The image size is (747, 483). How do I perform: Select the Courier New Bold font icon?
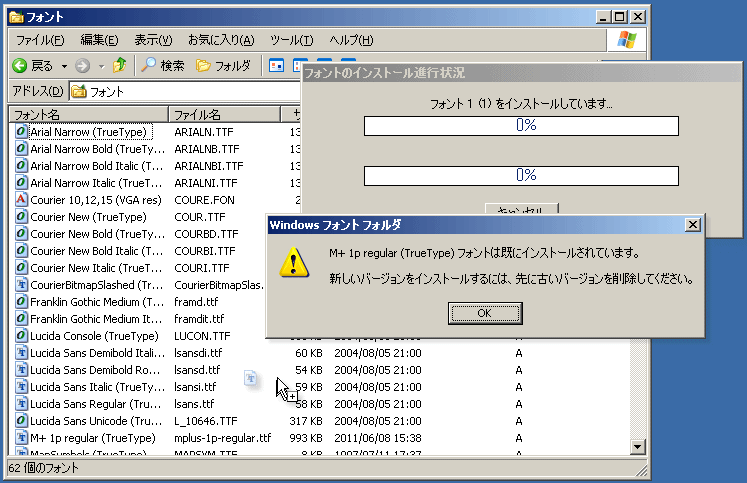[x=21, y=233]
